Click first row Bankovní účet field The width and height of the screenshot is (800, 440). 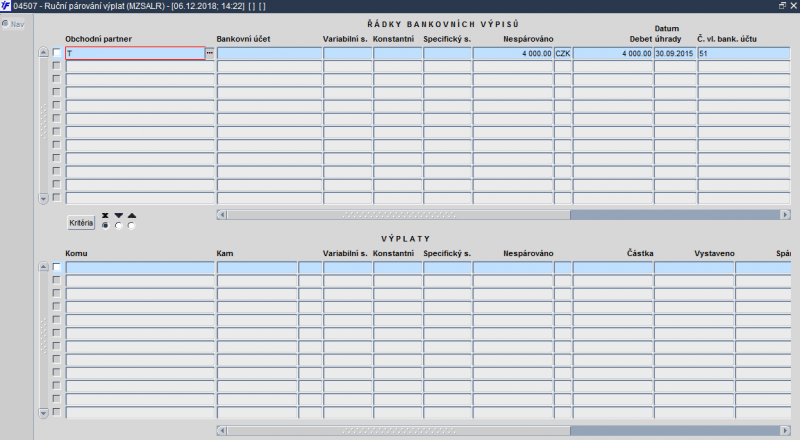tap(269, 53)
